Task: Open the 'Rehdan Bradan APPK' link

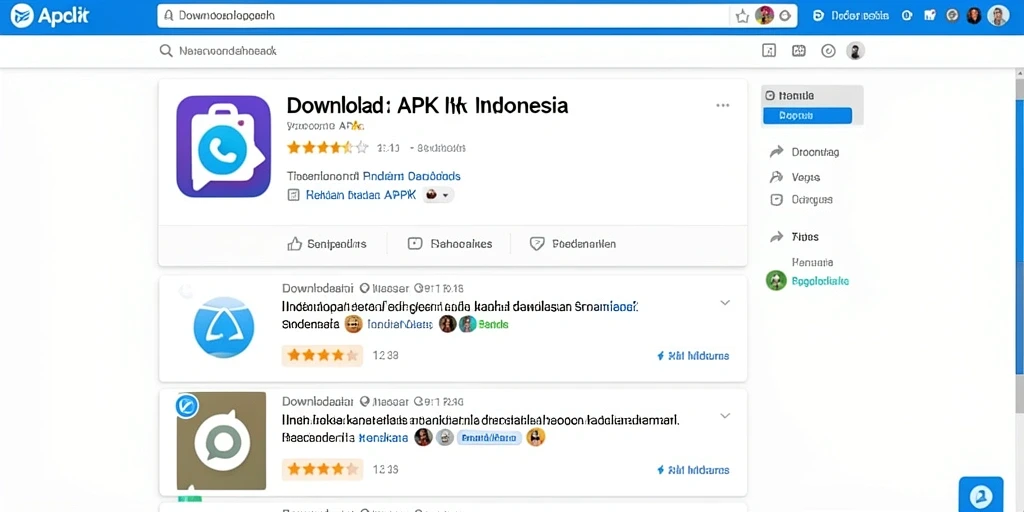Action: click(360, 195)
